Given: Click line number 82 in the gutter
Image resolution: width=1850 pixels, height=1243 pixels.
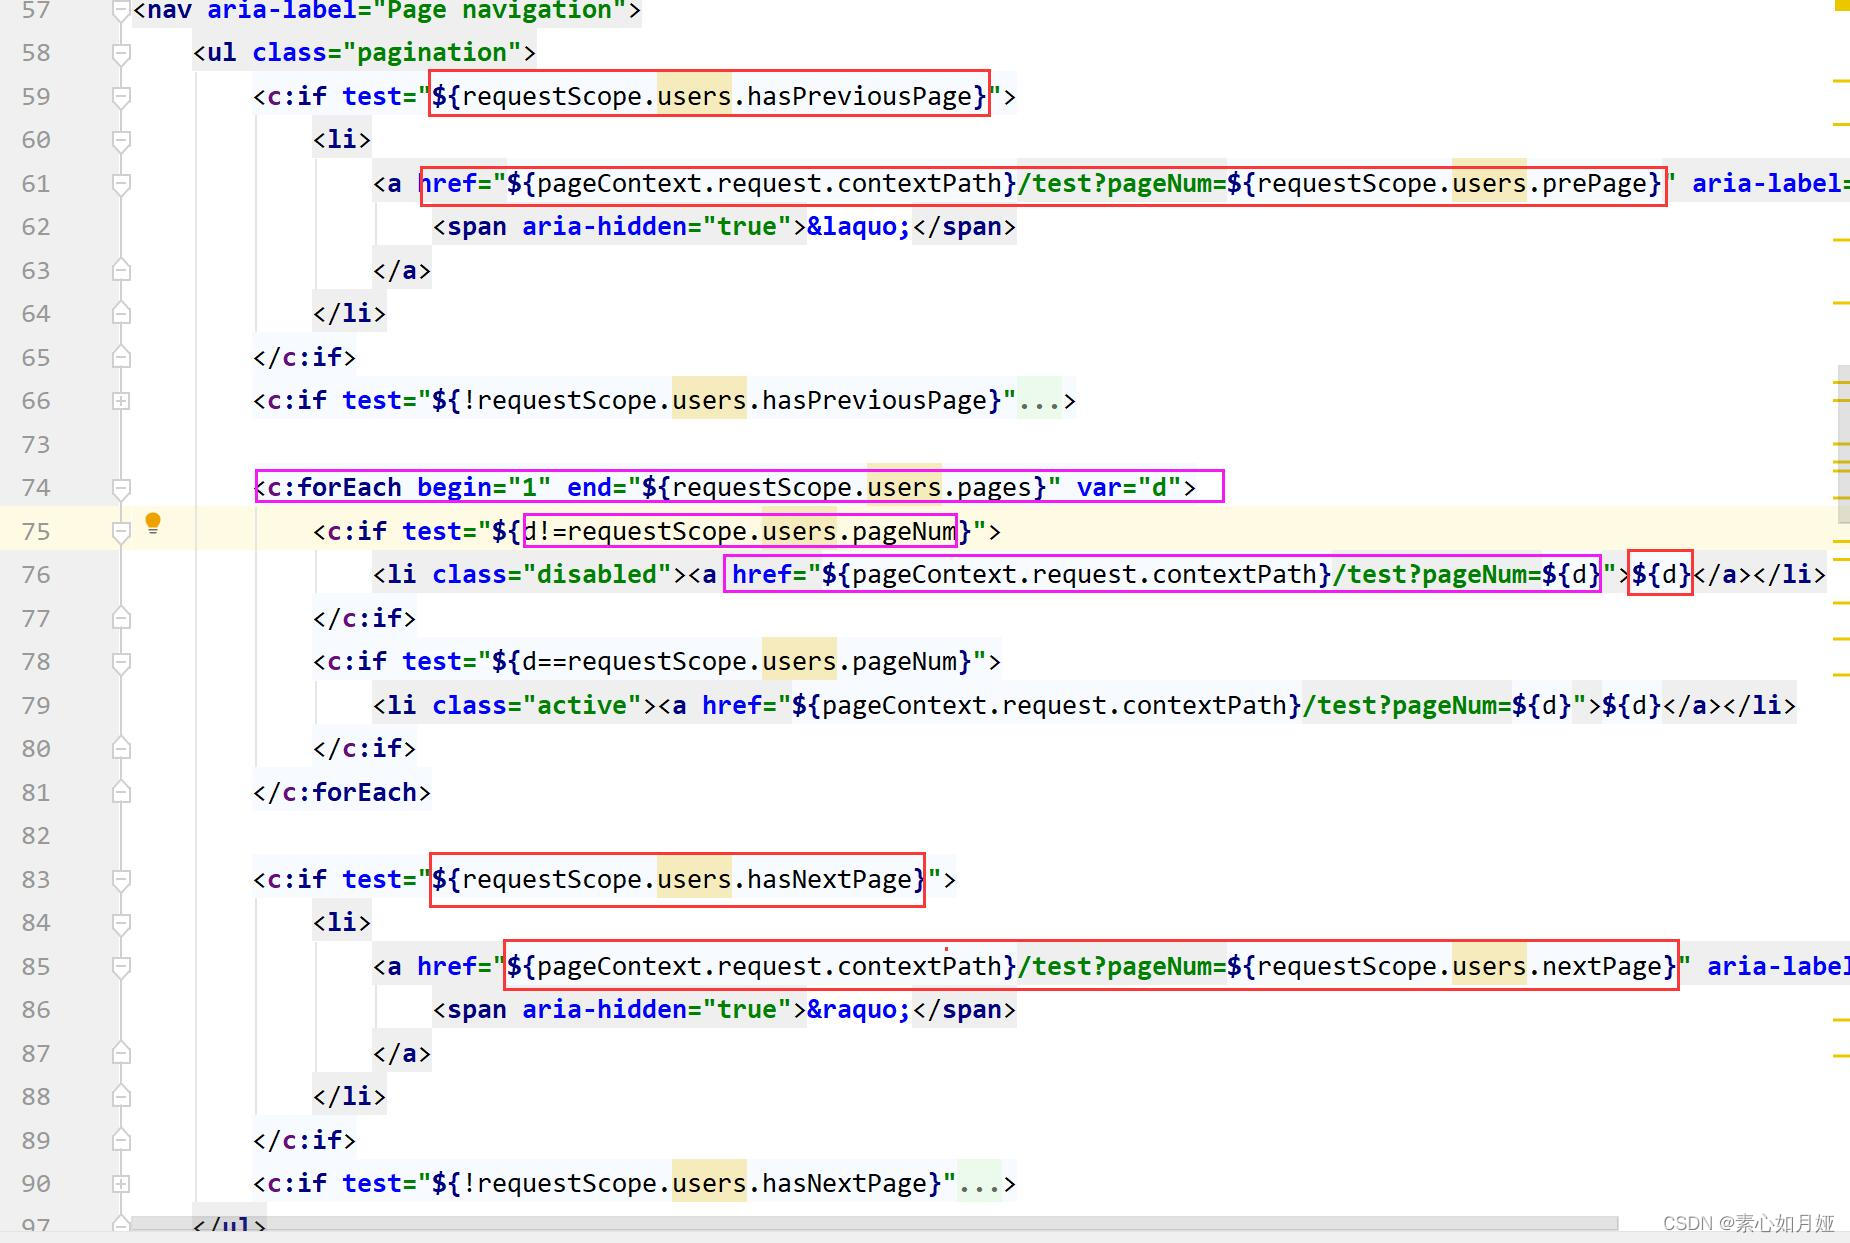Looking at the screenshot, I should [36, 836].
